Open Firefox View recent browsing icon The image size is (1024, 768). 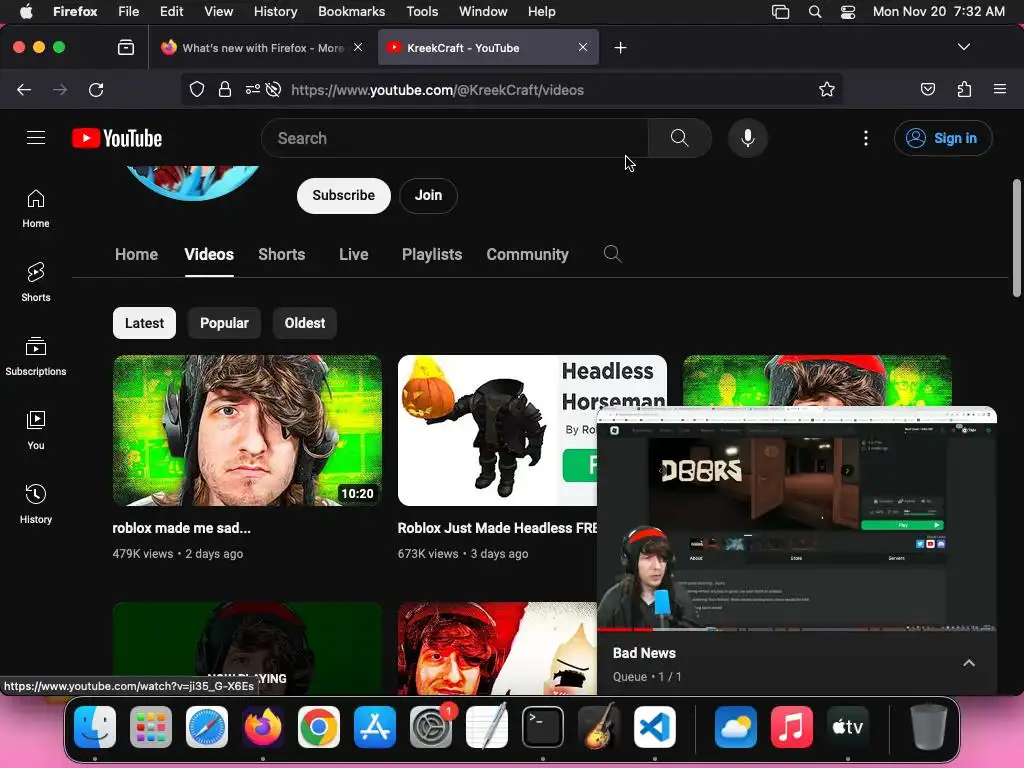pos(126,48)
